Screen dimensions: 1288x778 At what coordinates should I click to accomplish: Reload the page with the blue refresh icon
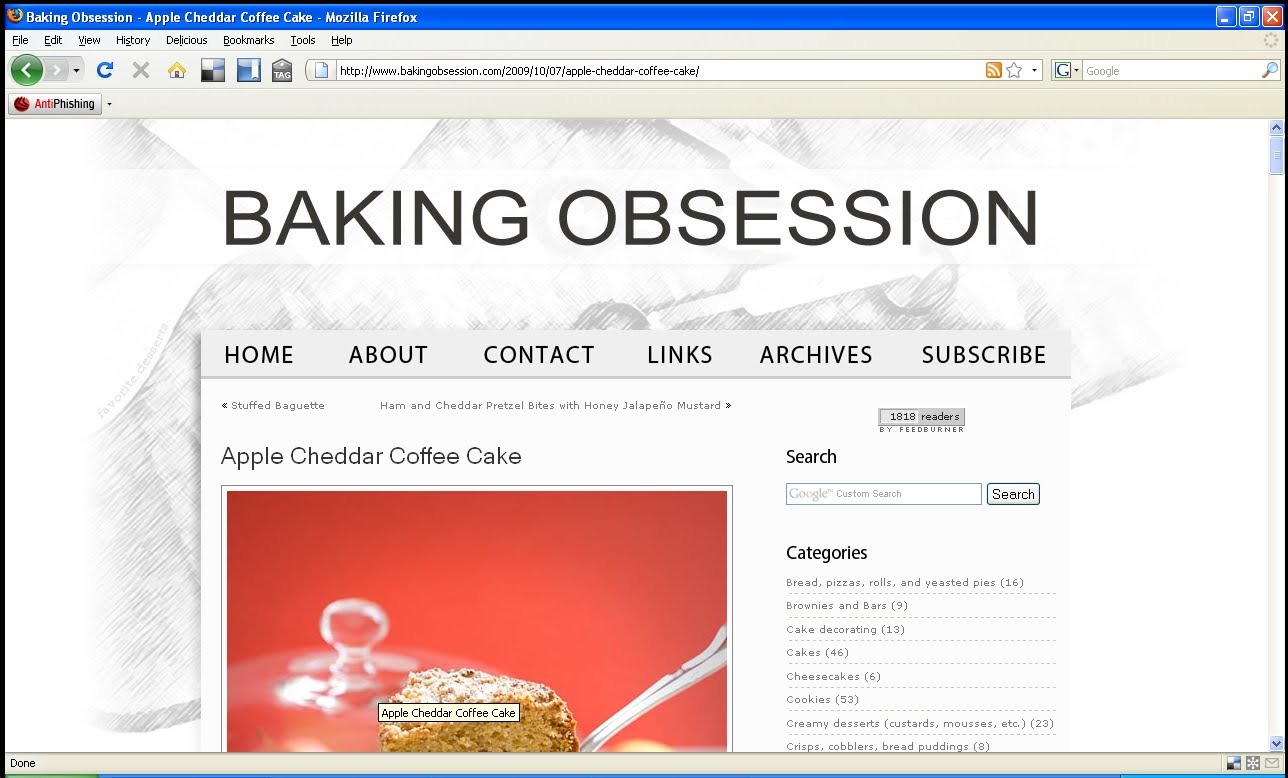(105, 70)
